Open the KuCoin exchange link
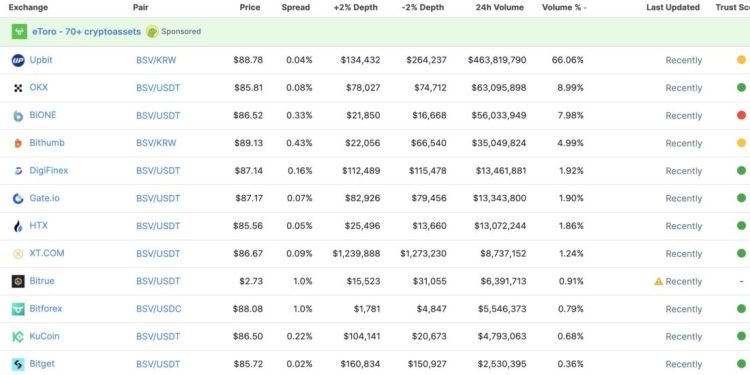Viewport: 750px width, 375px height. [44, 336]
